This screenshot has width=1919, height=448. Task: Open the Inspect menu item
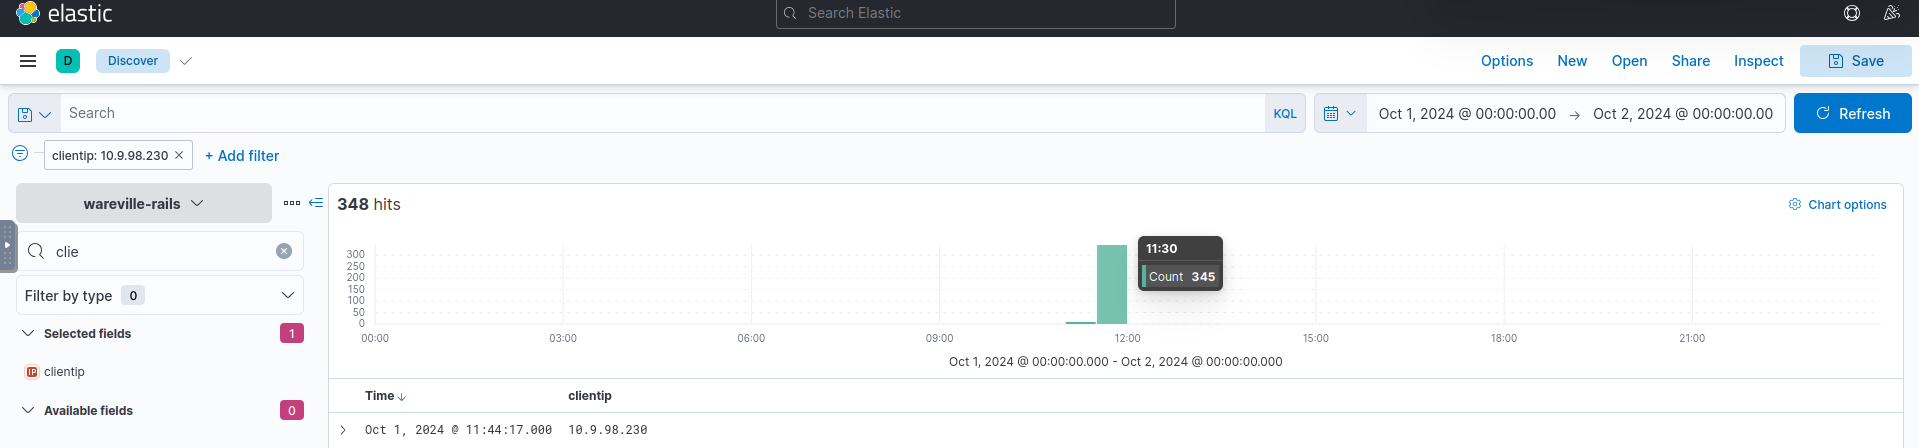click(1758, 61)
